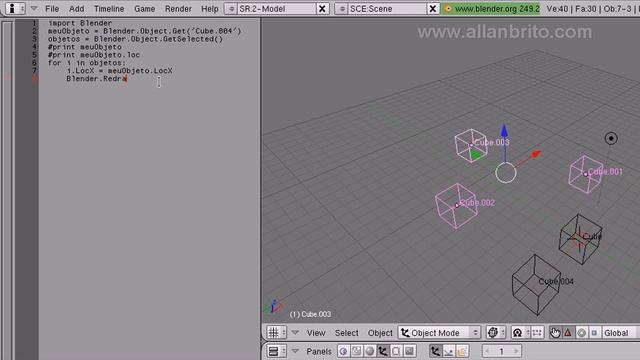This screenshot has height=360, width=640.
Task: Open the 3D view window type selector
Action: pos(277,333)
